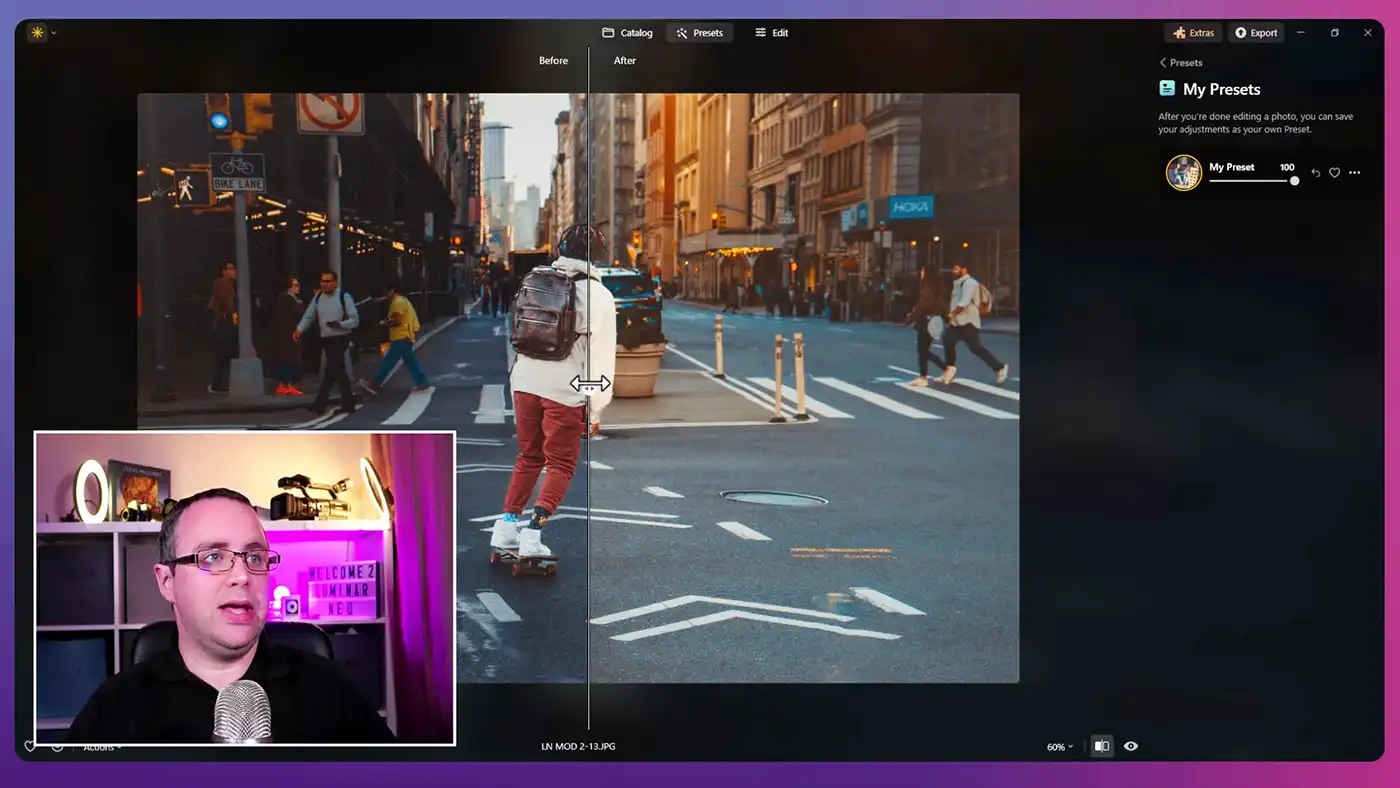Click the Export button
1400x788 pixels.
1256,33
